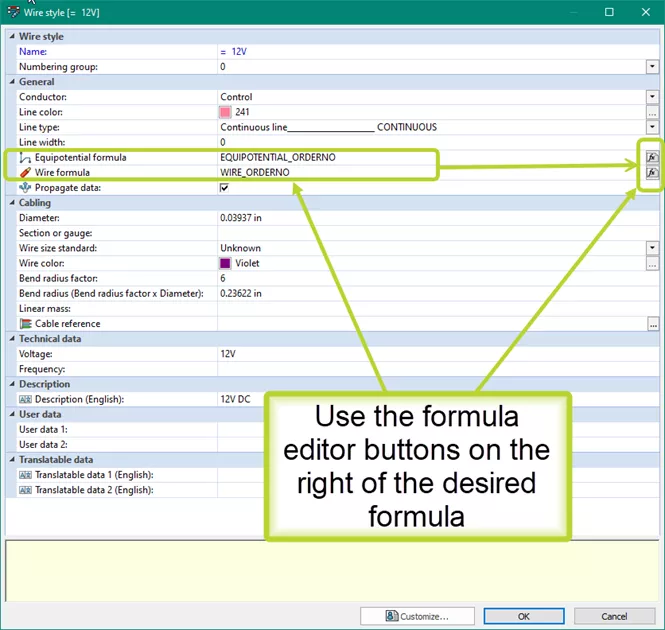Collapse the Cabling section

click(x=12, y=203)
